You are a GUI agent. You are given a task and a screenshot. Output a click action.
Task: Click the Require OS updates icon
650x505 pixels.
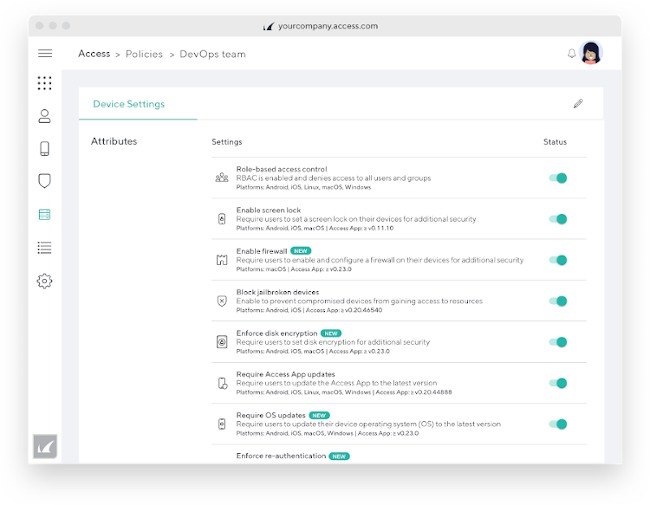pyautogui.click(x=222, y=424)
